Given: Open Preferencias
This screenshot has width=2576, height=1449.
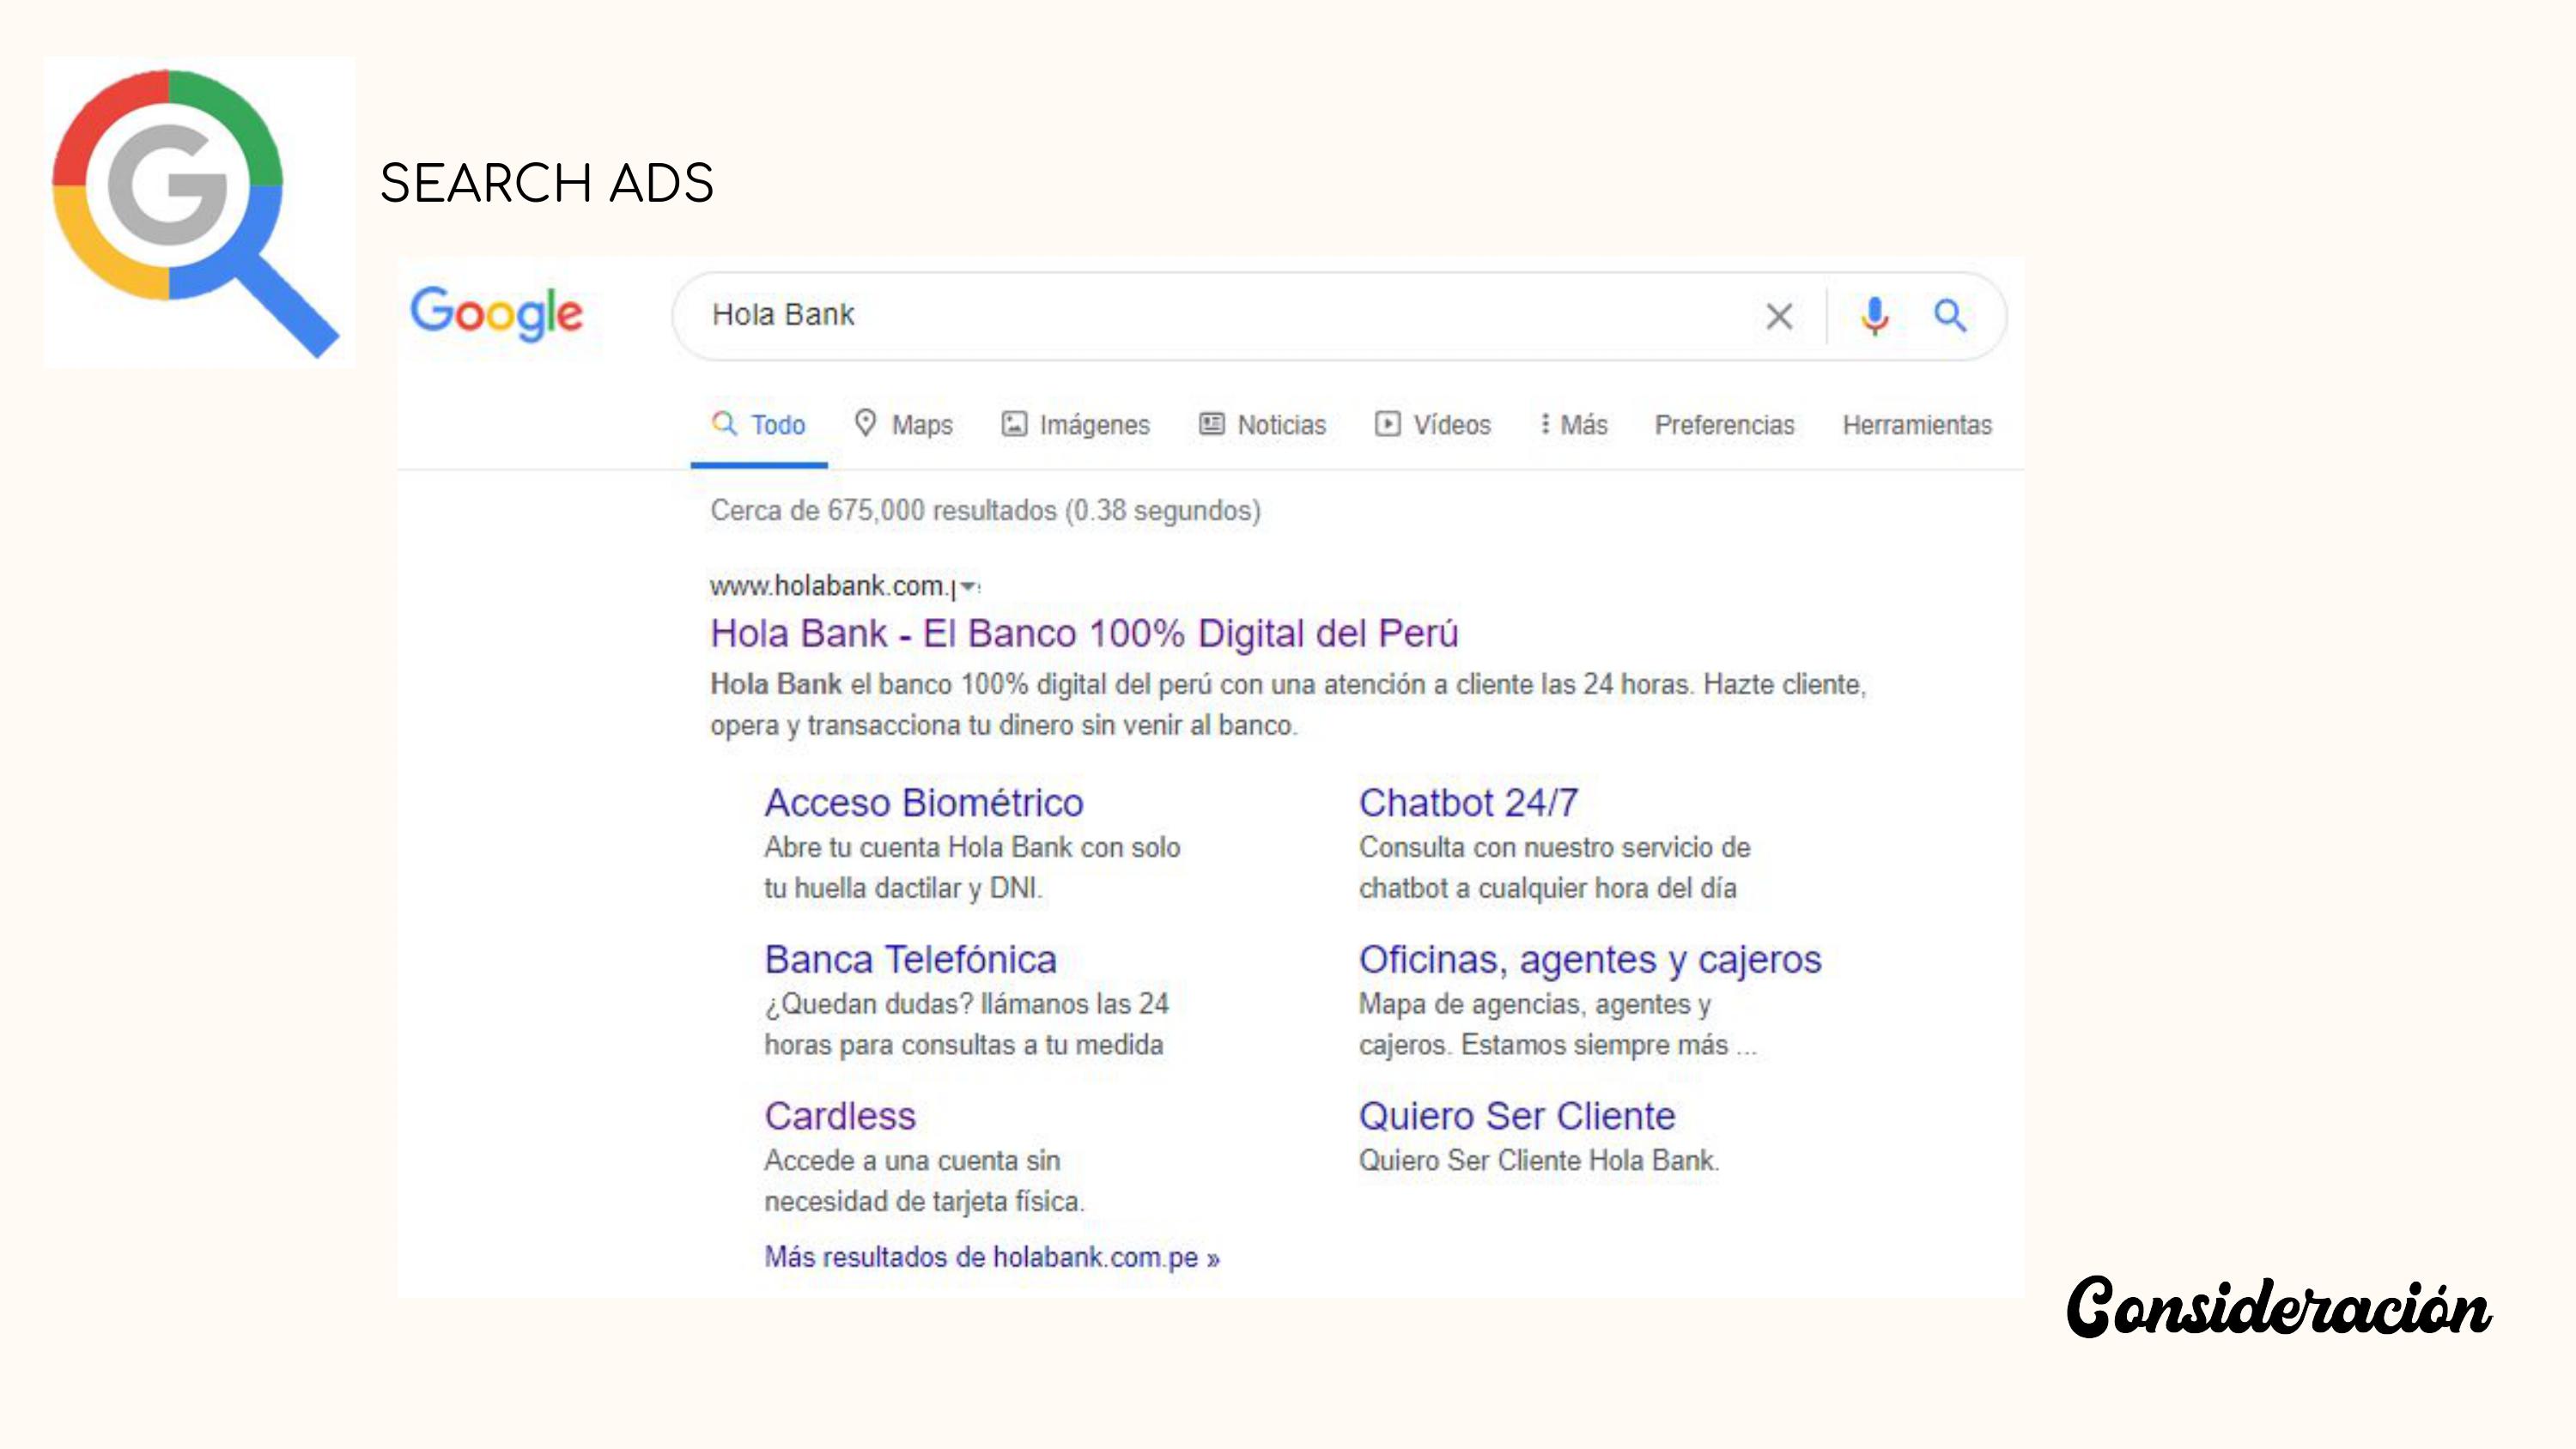Looking at the screenshot, I should tap(1724, 425).
